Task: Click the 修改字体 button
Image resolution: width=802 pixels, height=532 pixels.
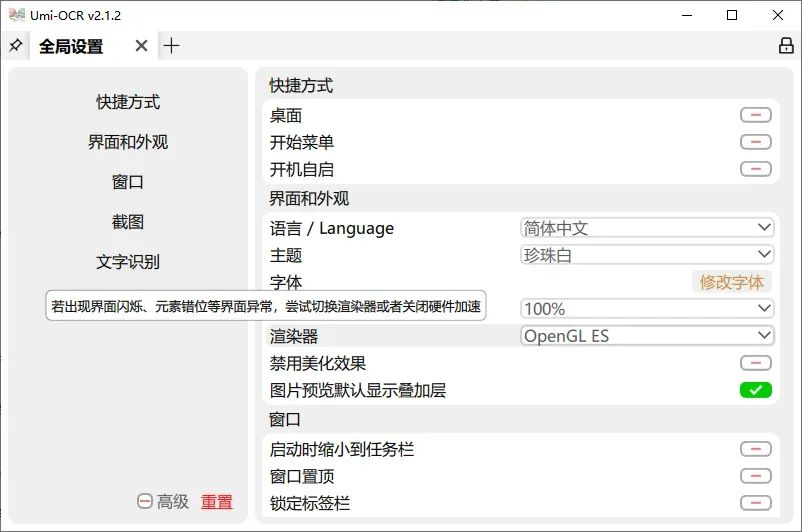Action: (x=731, y=282)
